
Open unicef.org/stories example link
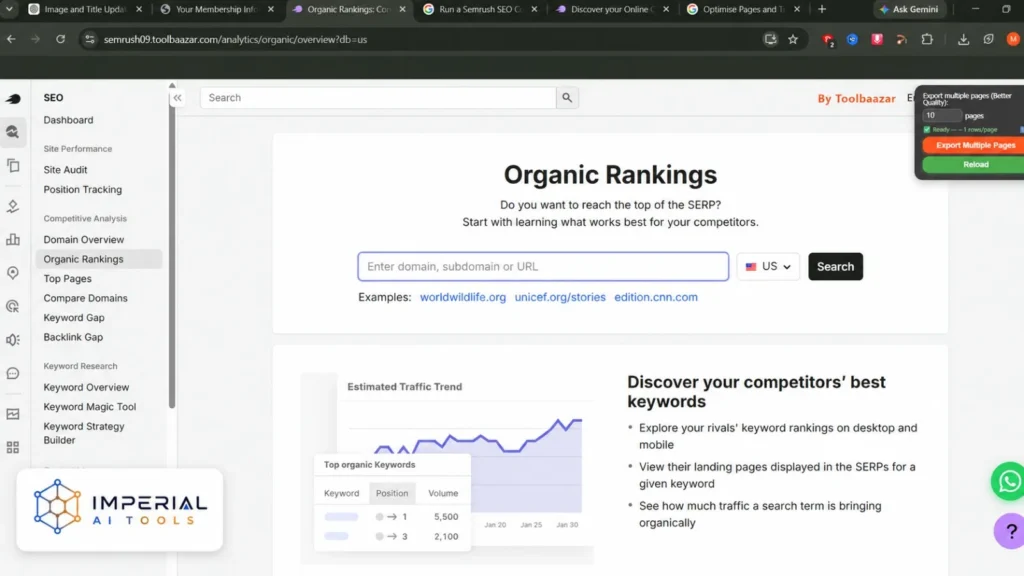(560, 297)
